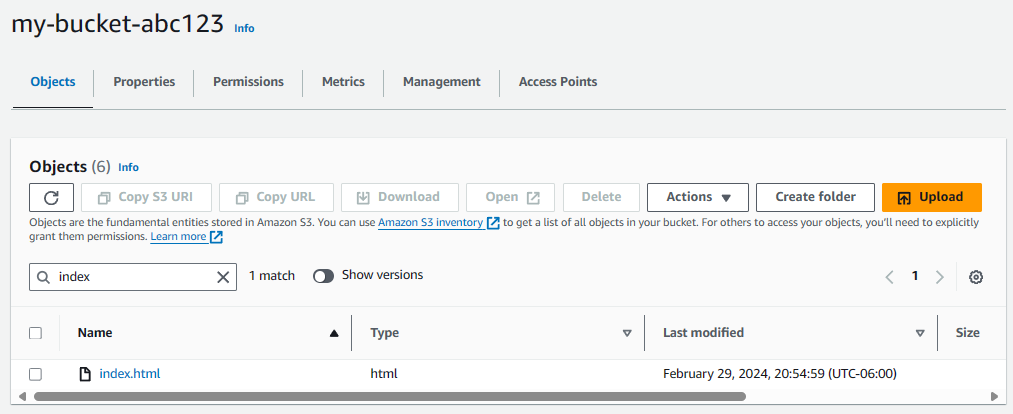Open the Management tab

tap(441, 82)
